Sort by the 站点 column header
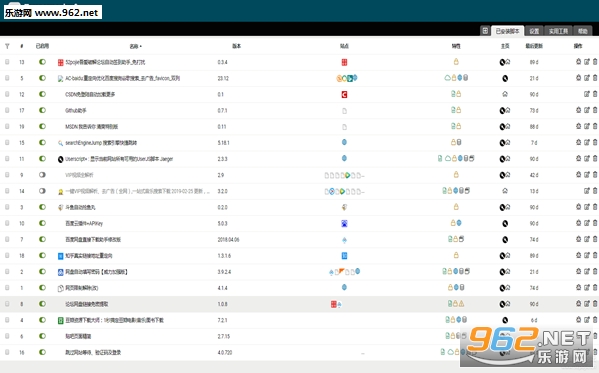The width and height of the screenshot is (599, 373). (344, 46)
